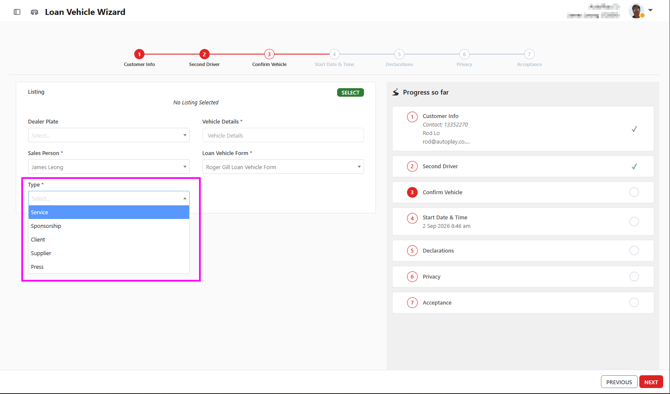Click Acceptance status circle

click(634, 303)
